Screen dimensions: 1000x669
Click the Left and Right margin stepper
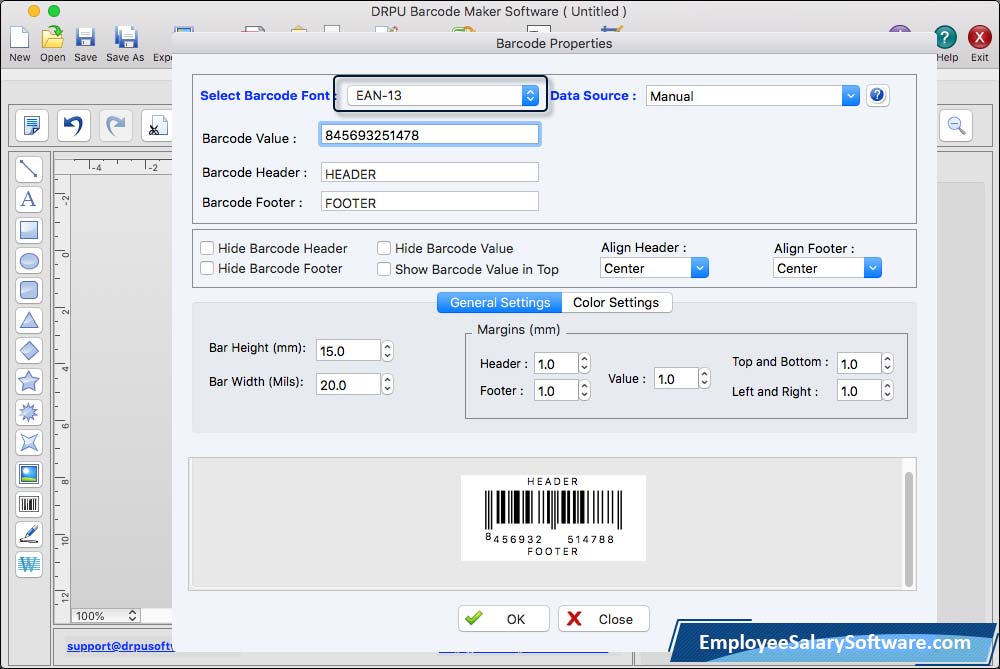point(887,390)
